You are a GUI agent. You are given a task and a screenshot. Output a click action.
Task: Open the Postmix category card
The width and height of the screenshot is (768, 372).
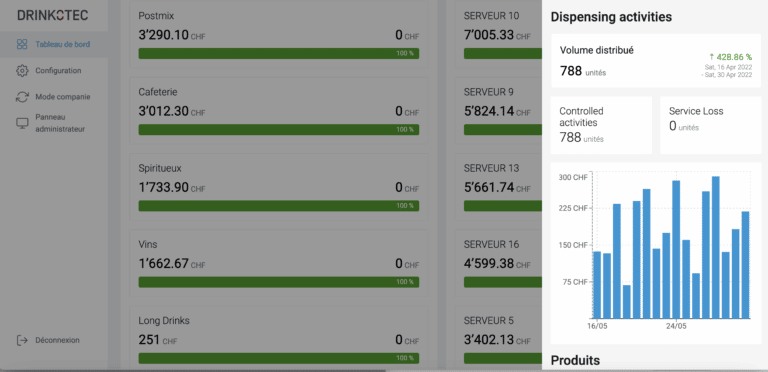pyautogui.click(x=278, y=35)
